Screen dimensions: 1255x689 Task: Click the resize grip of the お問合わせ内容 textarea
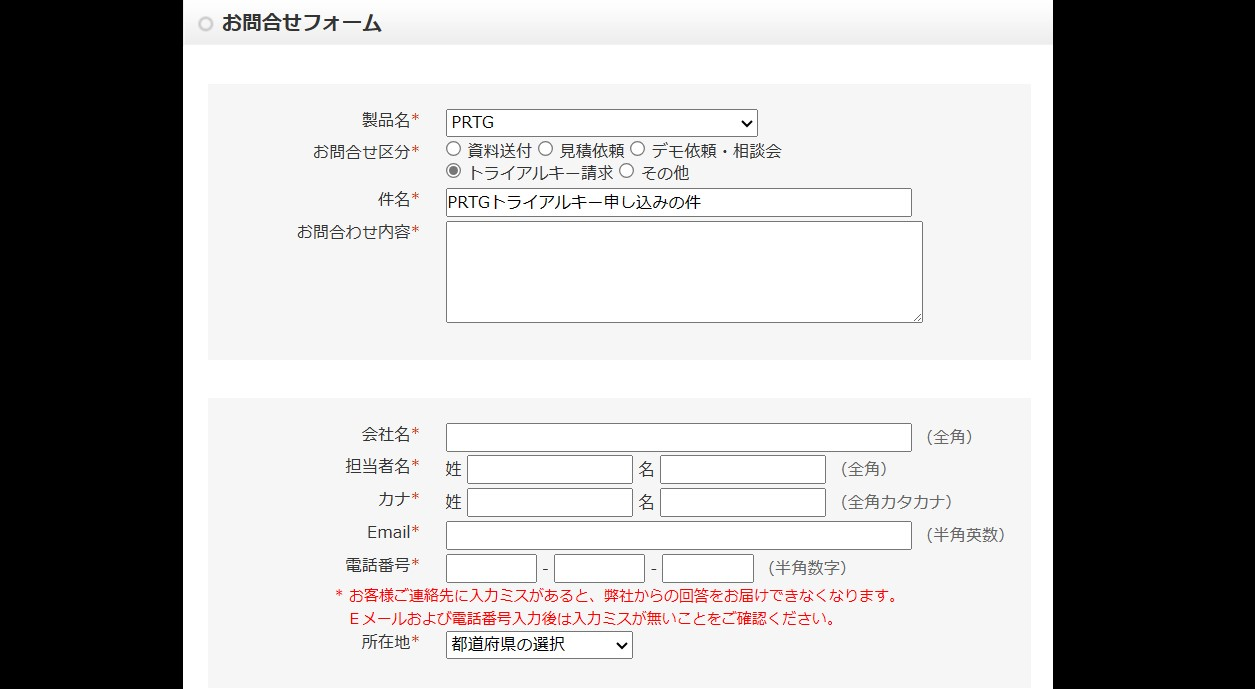pos(917,317)
